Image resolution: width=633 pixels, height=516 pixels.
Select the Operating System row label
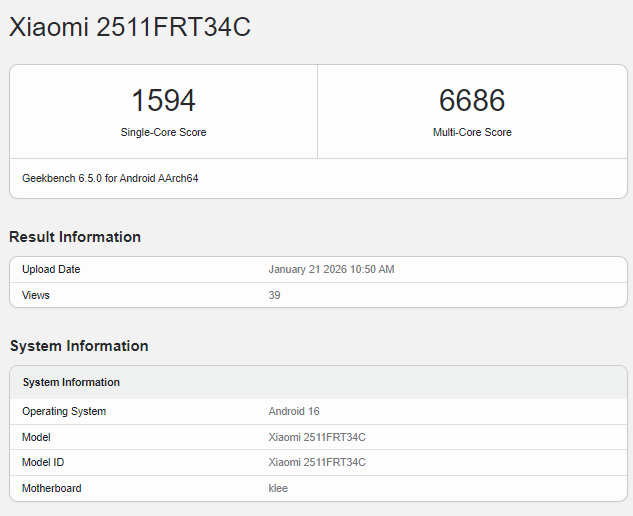click(64, 411)
